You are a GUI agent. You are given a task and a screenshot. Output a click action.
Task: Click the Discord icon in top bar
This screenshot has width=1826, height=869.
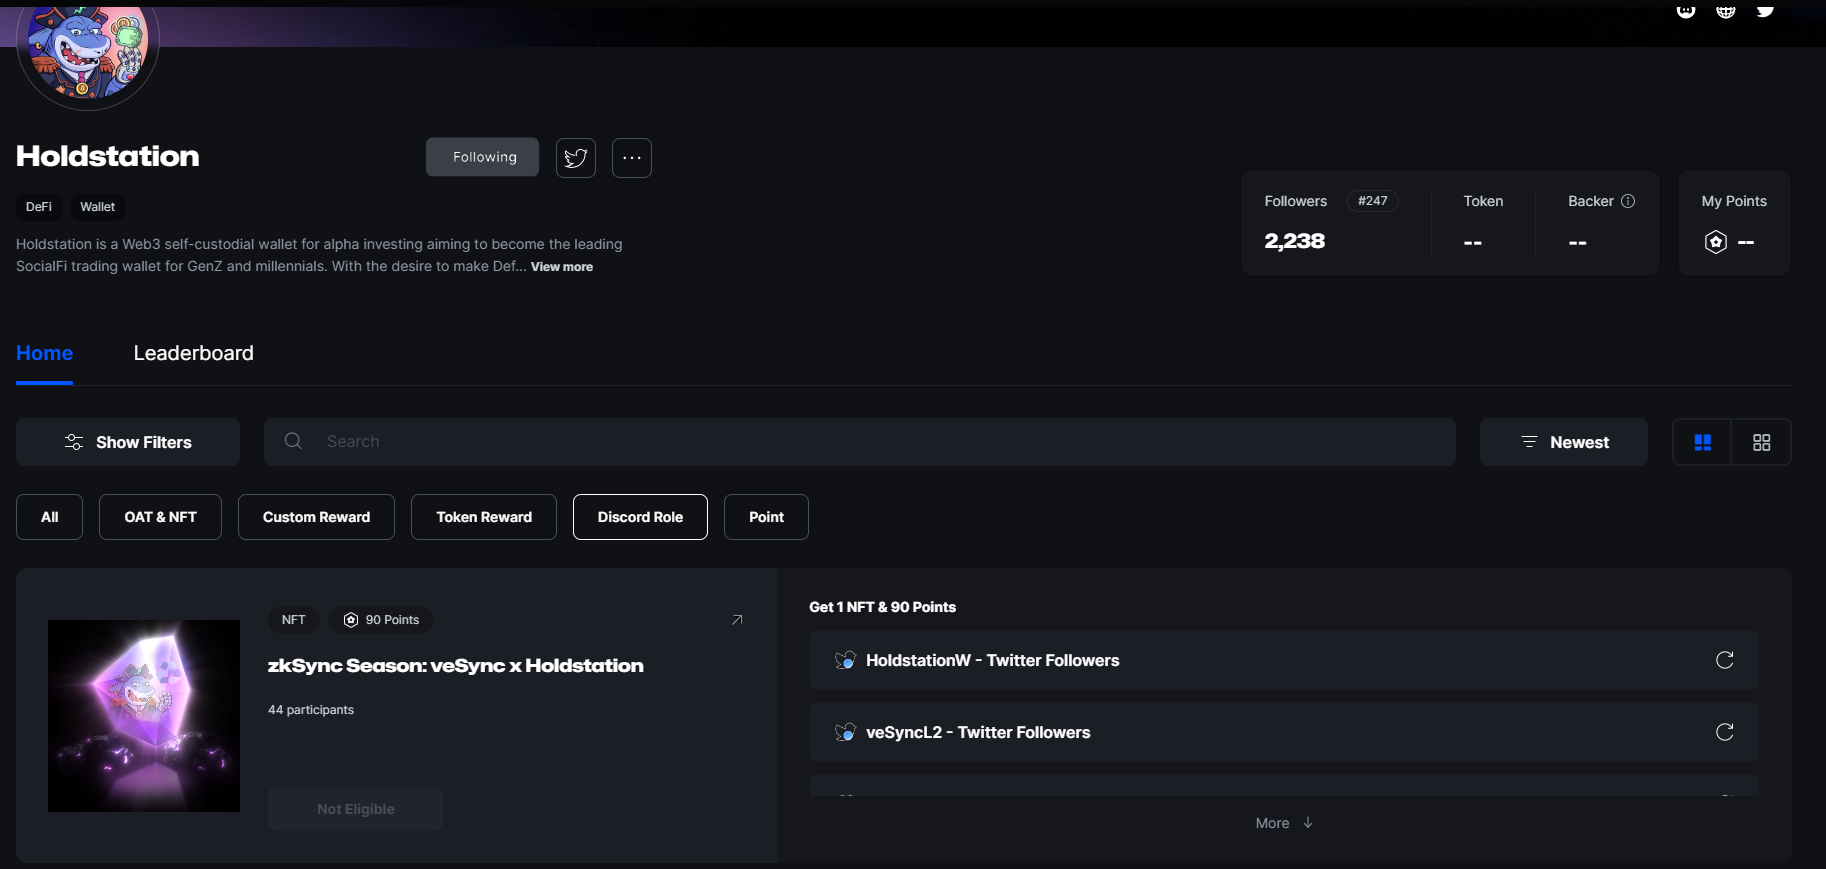coord(1686,11)
